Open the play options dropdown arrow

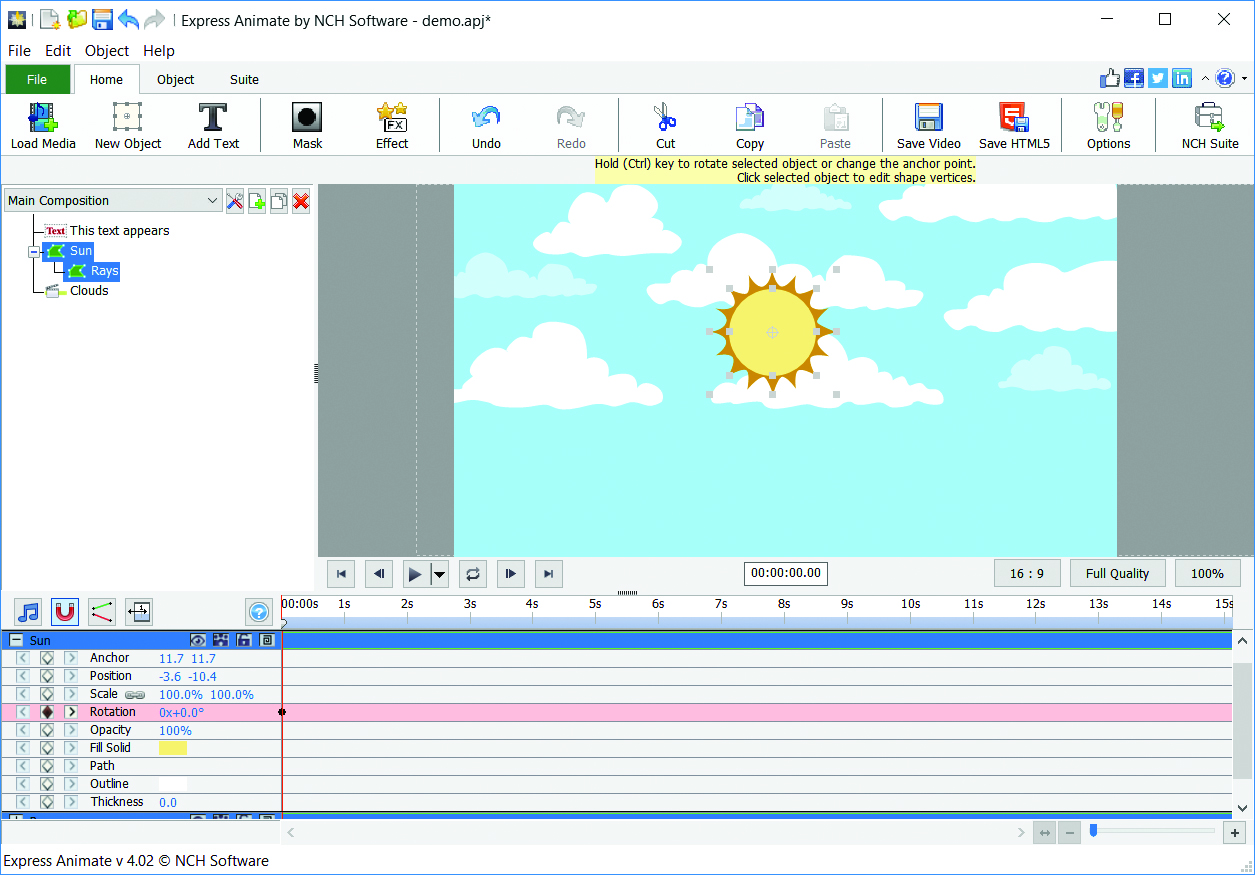tap(439, 574)
